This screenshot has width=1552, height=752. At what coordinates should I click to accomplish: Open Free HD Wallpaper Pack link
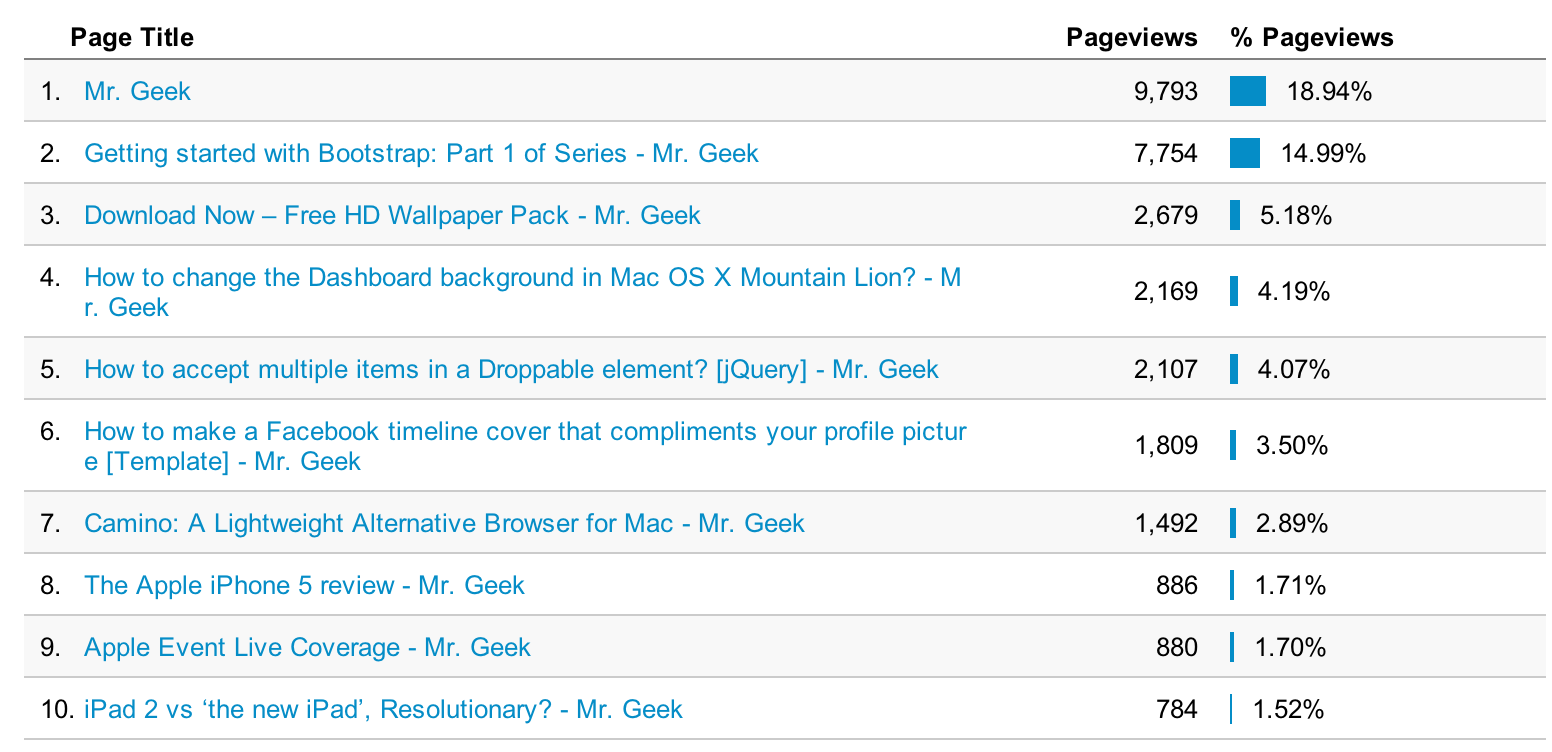[x=392, y=215]
